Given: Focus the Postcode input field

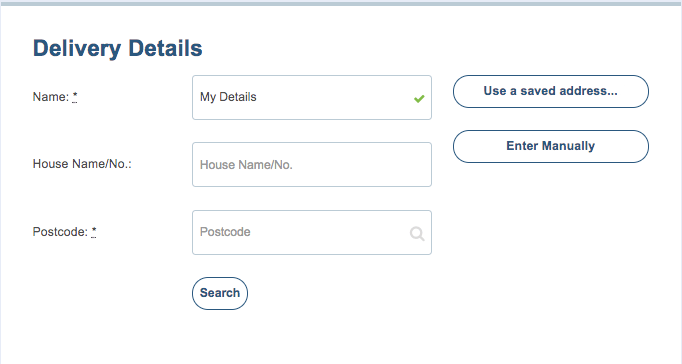Looking at the screenshot, I should 312,233.
